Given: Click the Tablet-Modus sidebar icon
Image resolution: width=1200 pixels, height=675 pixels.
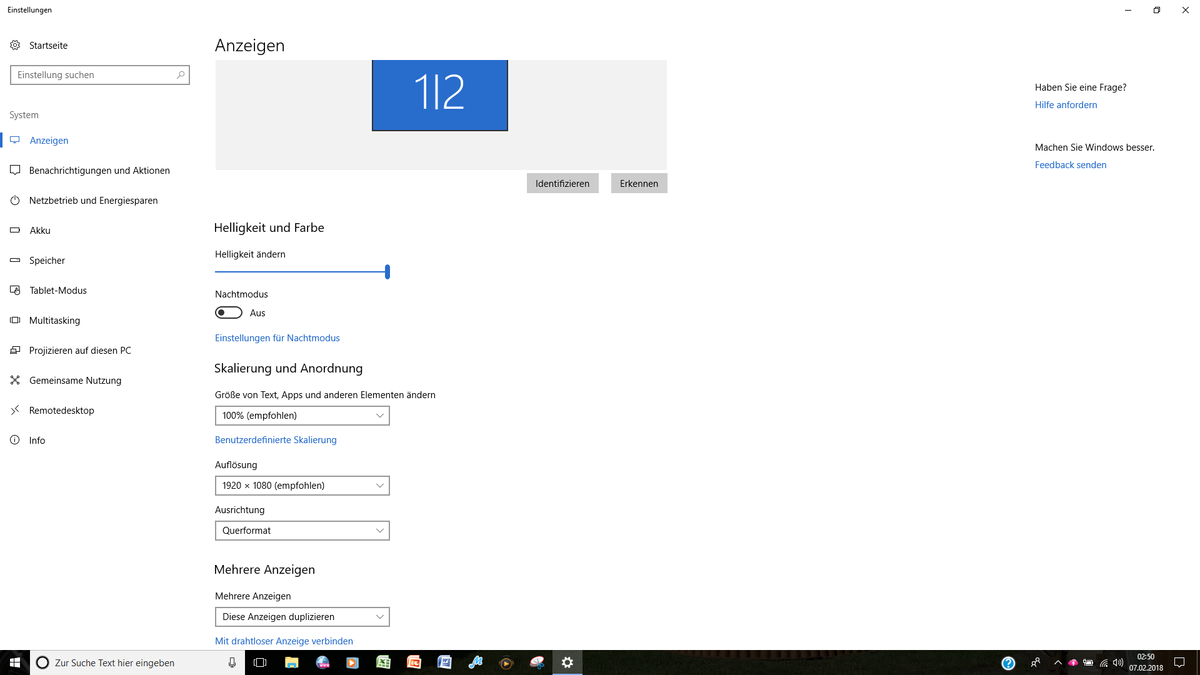Looking at the screenshot, I should click(x=15, y=290).
